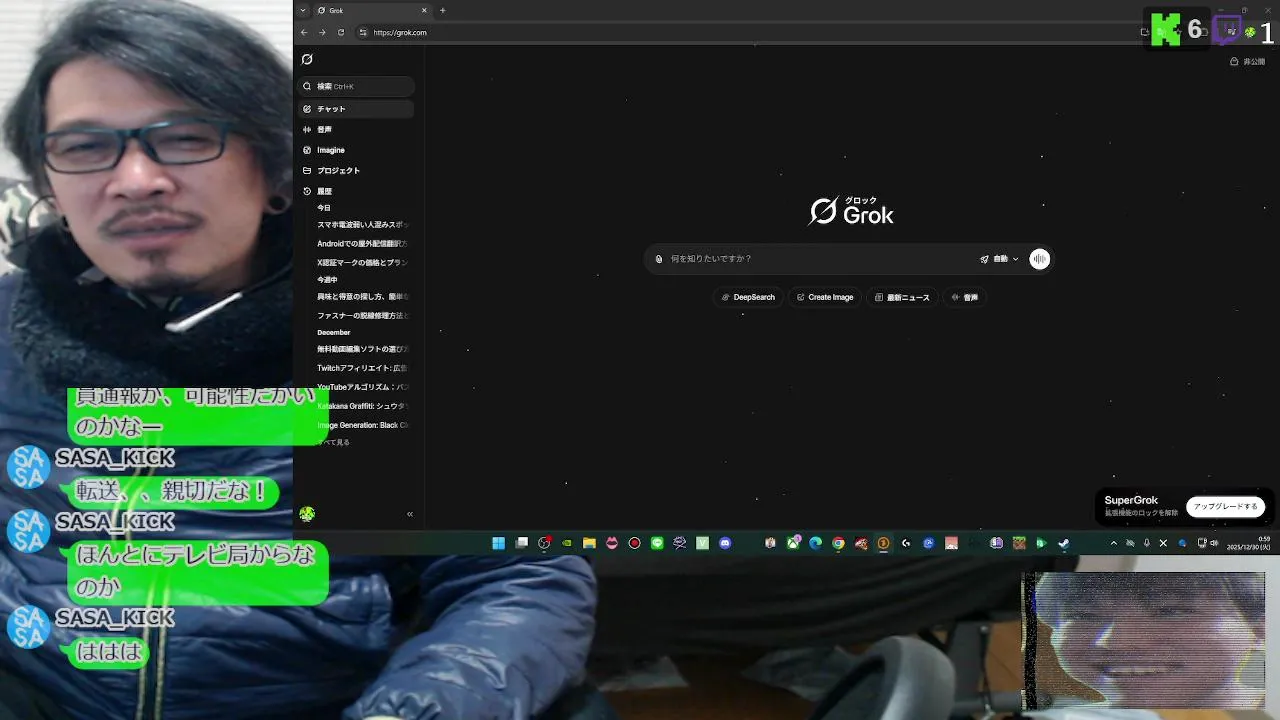This screenshot has width=1280, height=720.
Task: Click the 音声 chip below the prompt box
Action: pos(965,297)
